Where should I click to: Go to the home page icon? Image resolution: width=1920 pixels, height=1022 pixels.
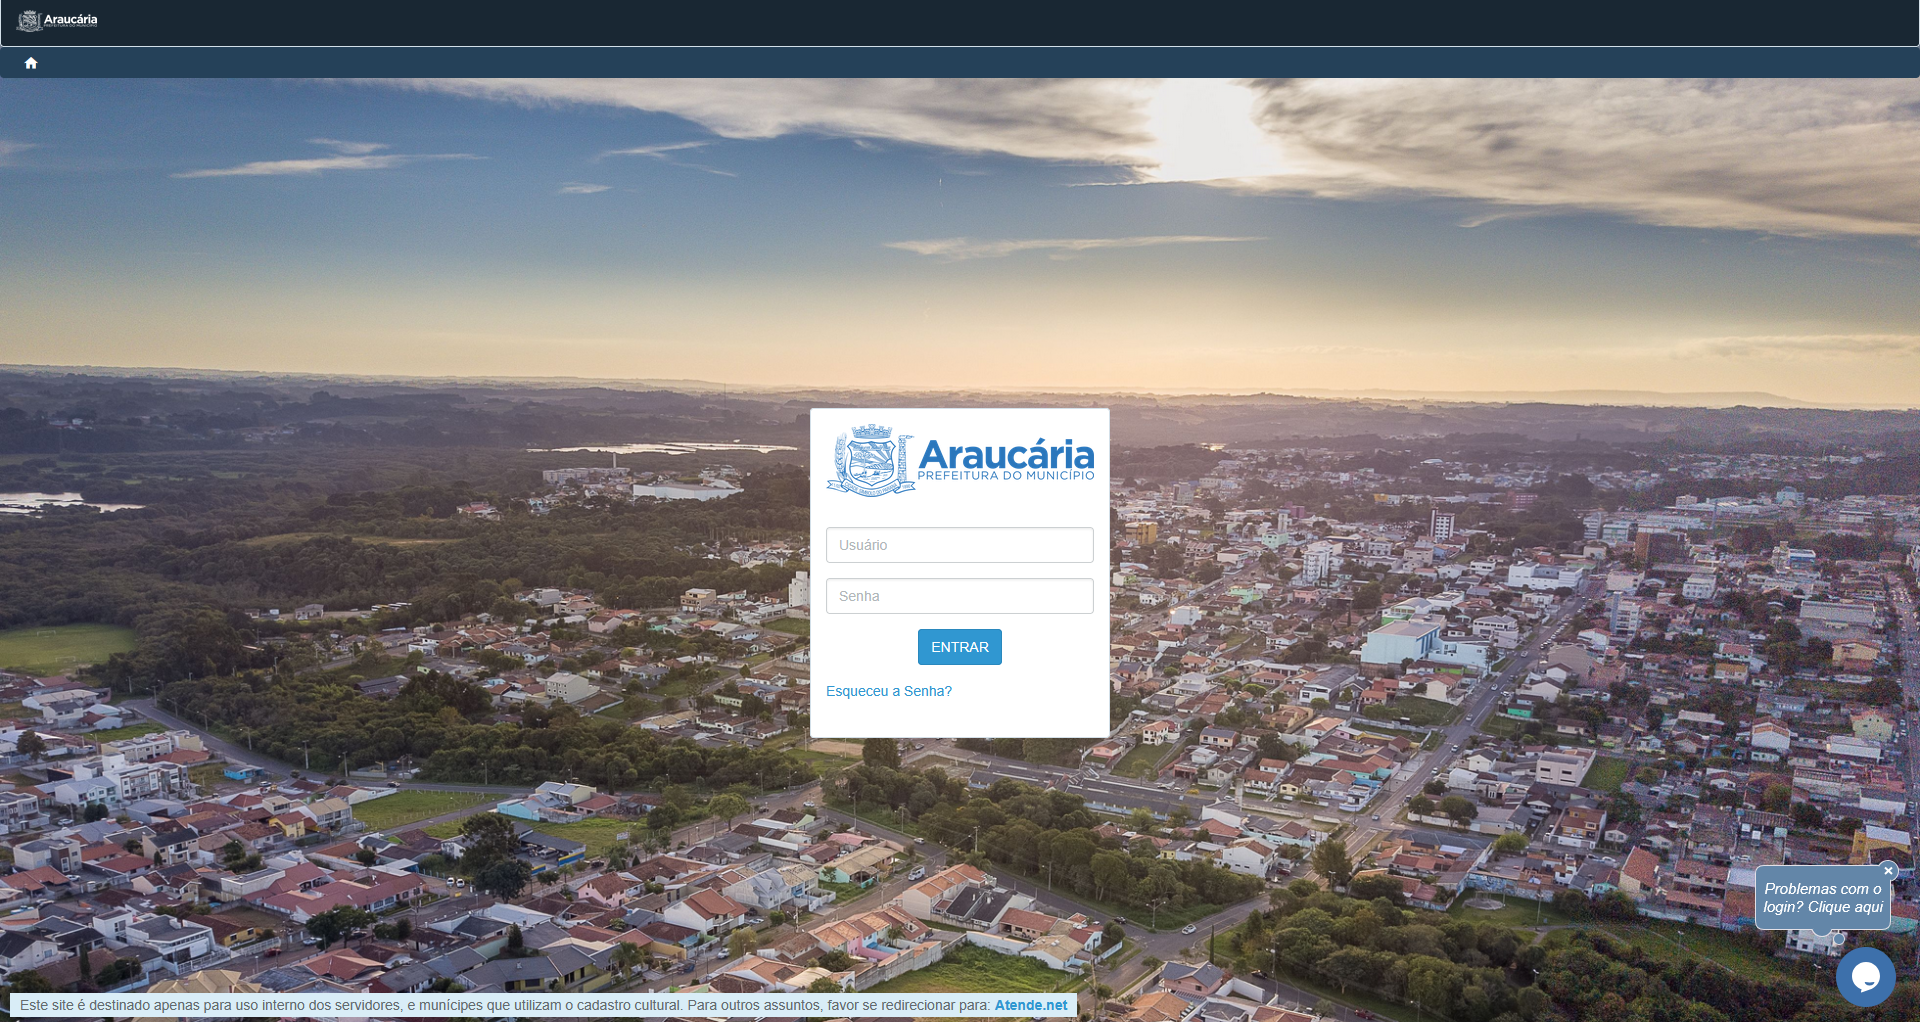click(x=31, y=63)
